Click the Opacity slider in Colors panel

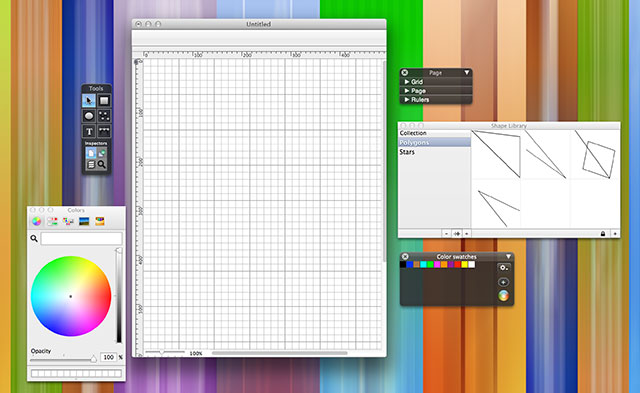point(63,360)
